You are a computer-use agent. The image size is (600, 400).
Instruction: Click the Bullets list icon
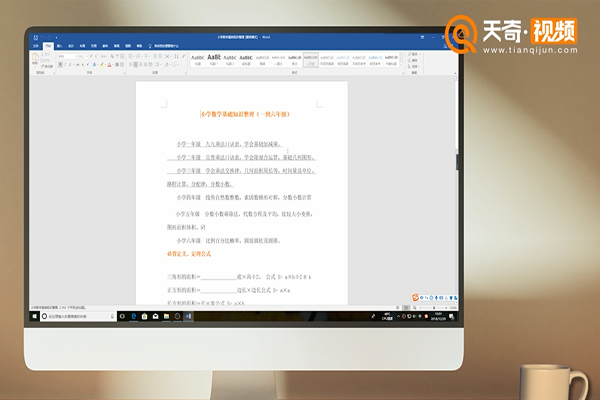(x=130, y=56)
